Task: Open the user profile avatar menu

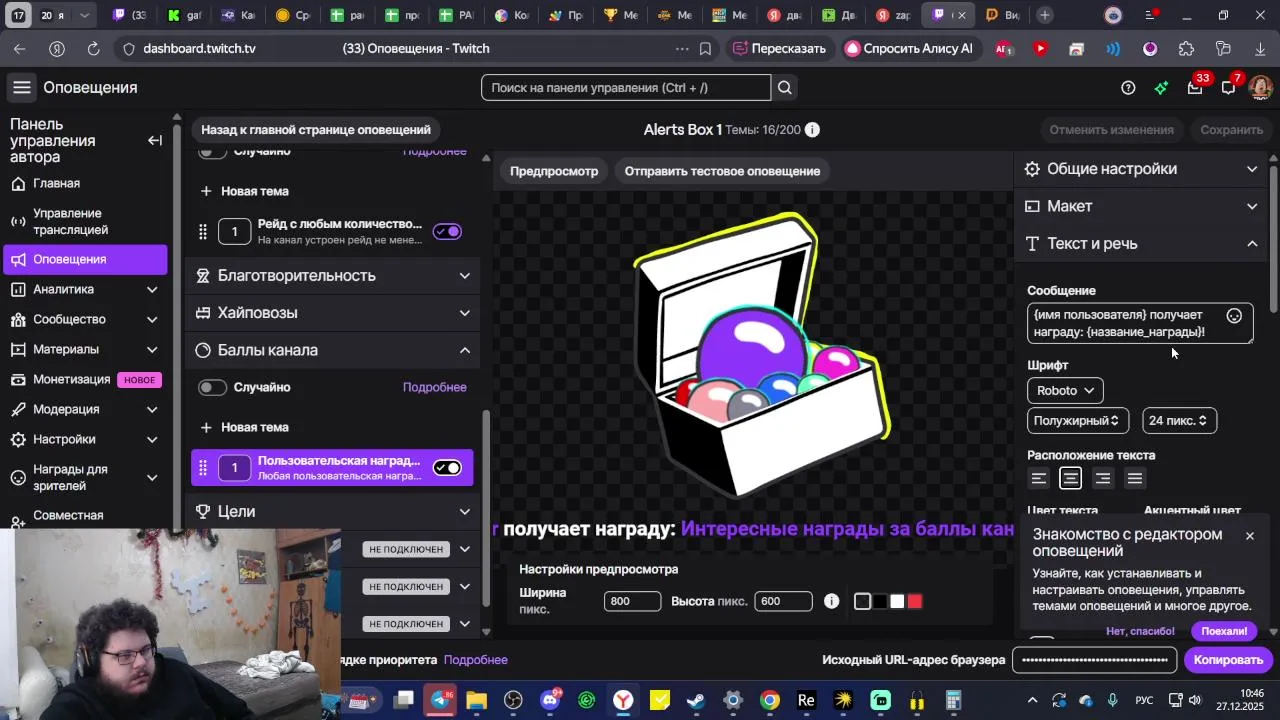Action: pyautogui.click(x=1260, y=88)
